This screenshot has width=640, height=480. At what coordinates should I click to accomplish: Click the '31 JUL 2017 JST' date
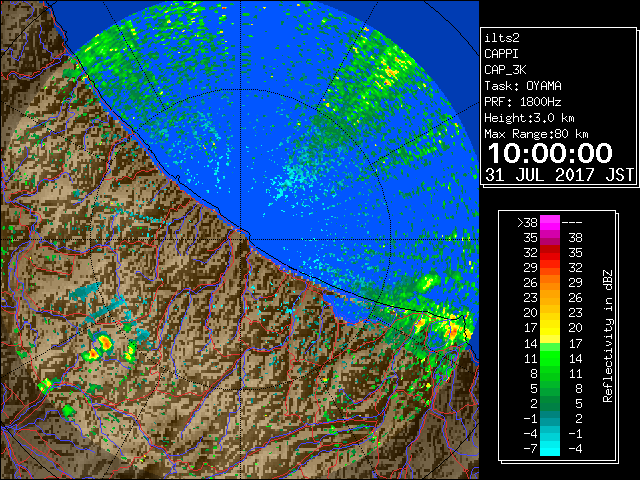click(x=560, y=175)
